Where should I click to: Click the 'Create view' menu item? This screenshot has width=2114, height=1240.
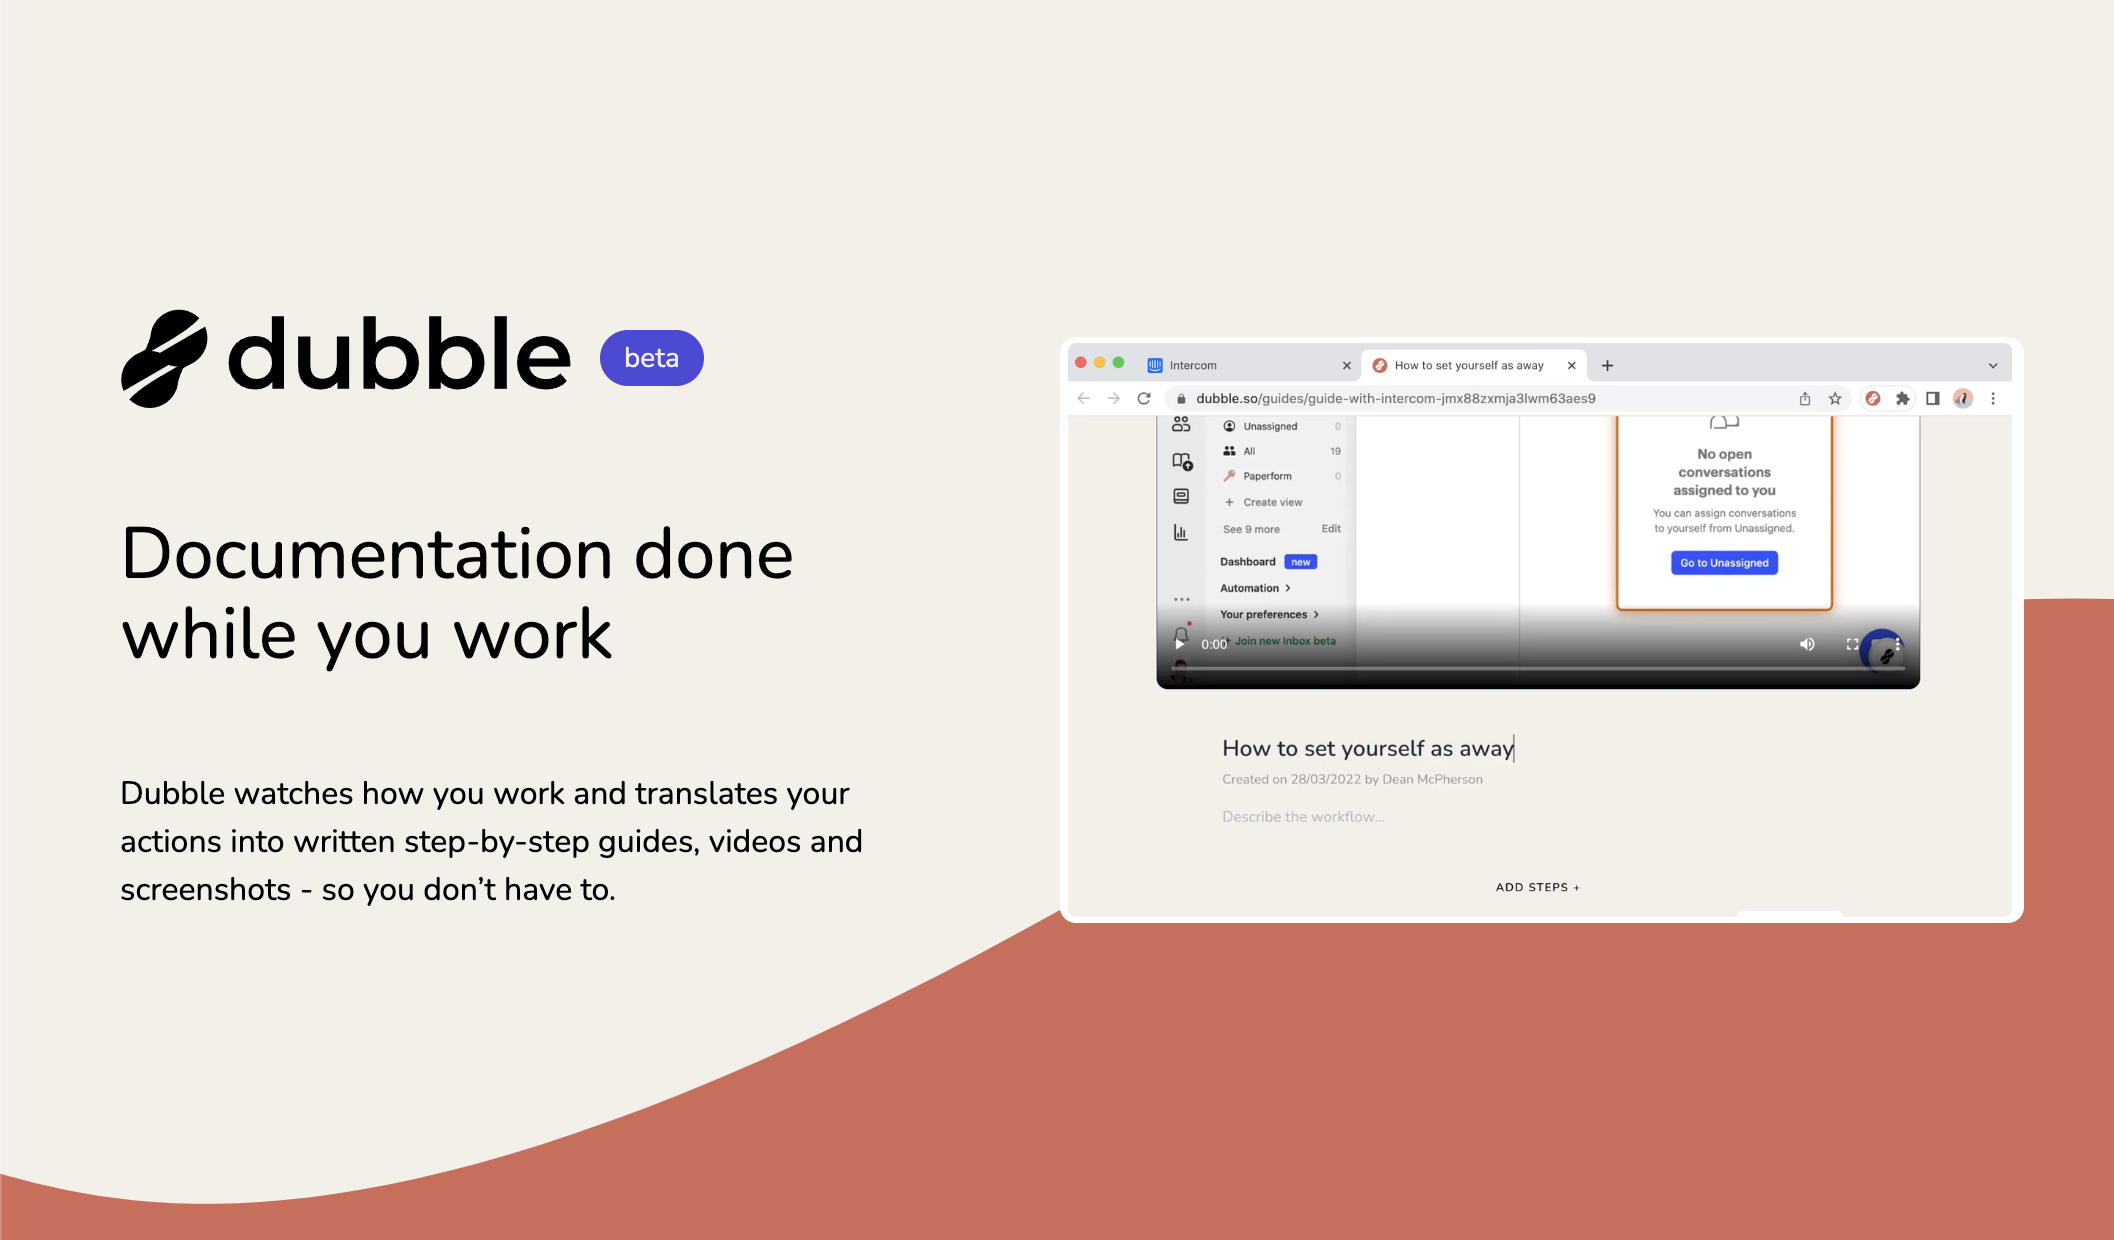tap(1265, 502)
